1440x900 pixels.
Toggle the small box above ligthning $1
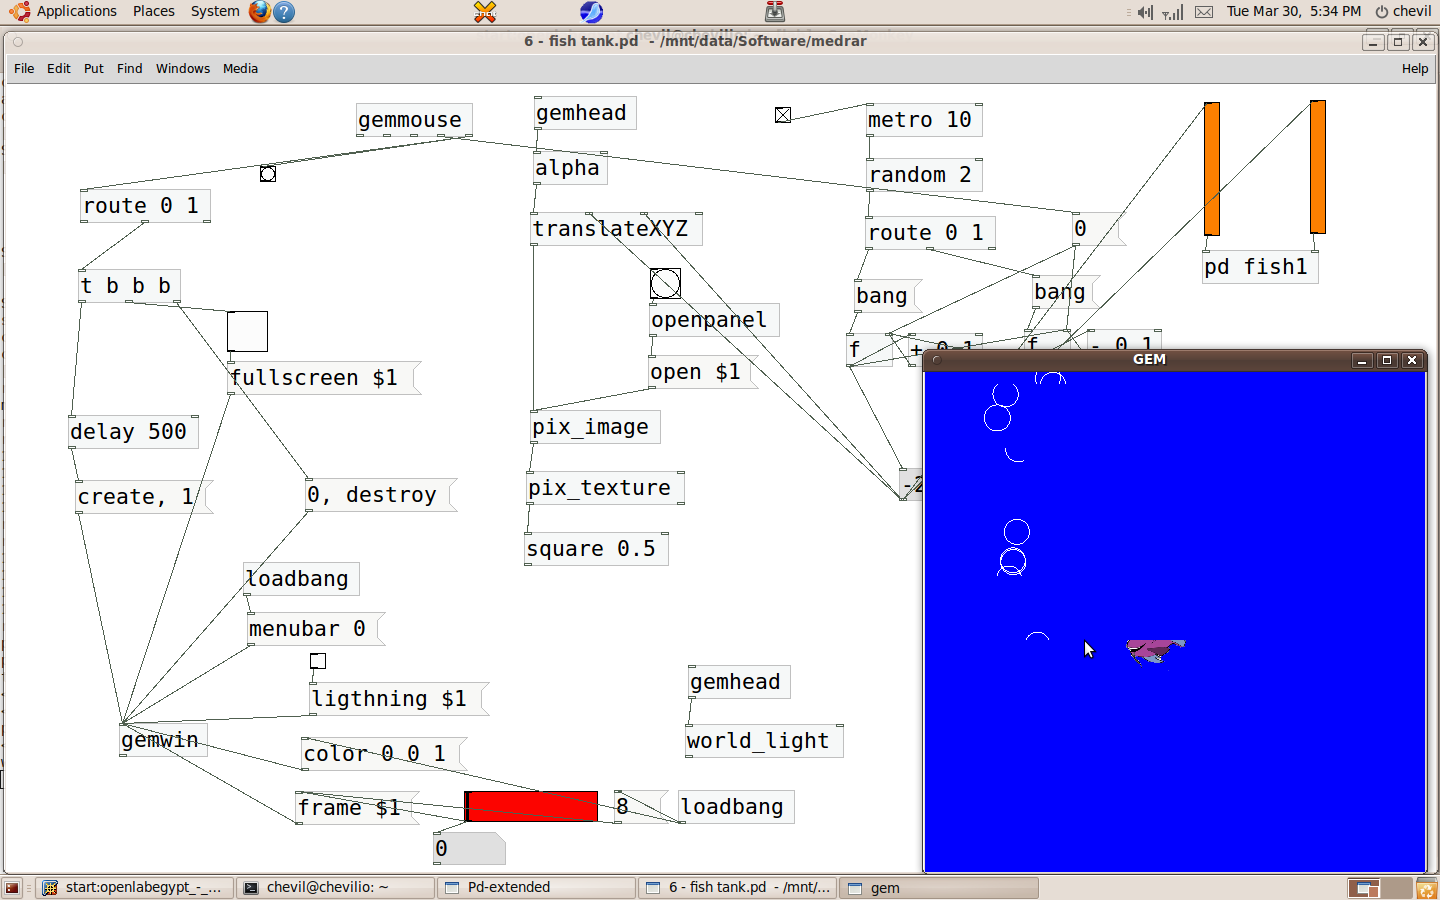tap(318, 661)
